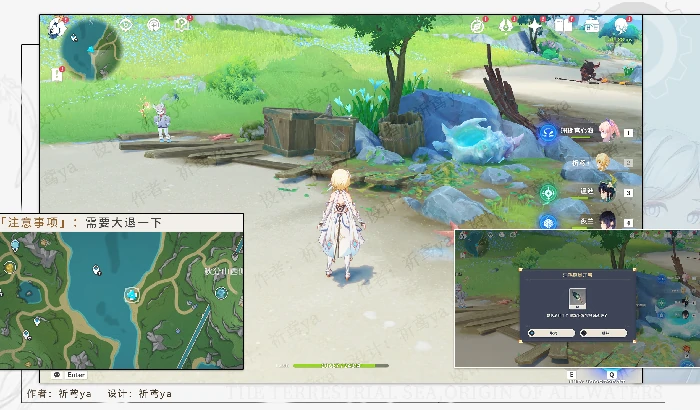The image size is (700, 410).
Task: Switch to party member slot 2
Action: coord(604,162)
